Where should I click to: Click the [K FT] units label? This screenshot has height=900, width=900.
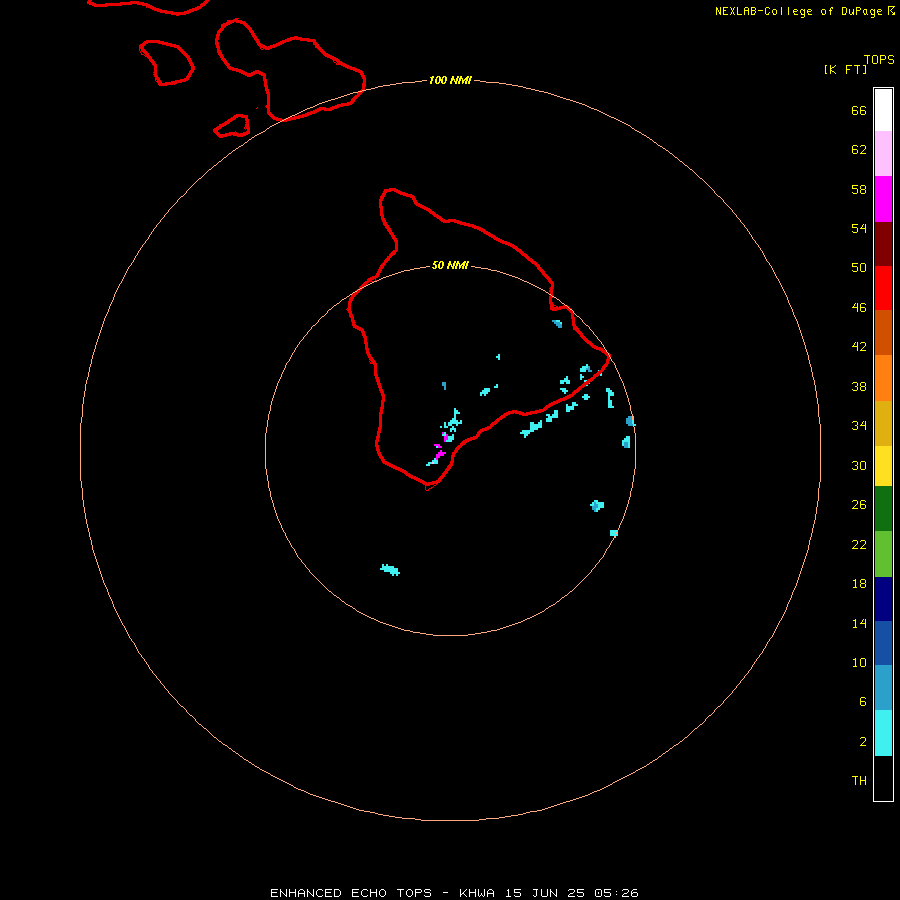[x=845, y=69]
